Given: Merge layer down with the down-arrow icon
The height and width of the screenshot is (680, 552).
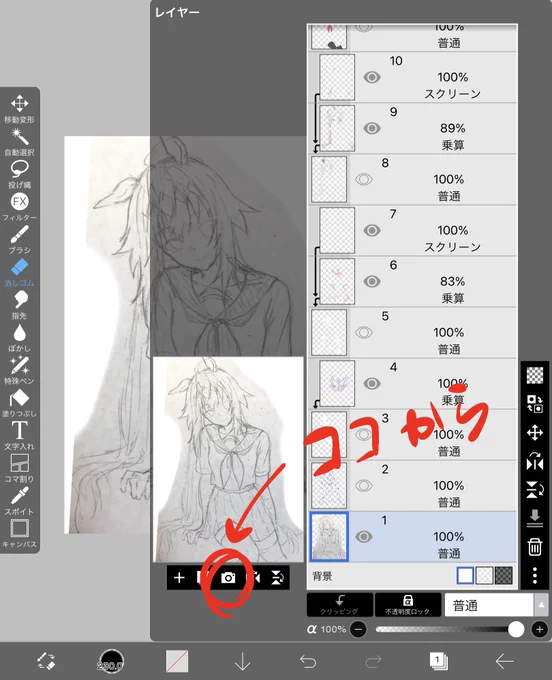Looking at the screenshot, I should click(x=535, y=518).
